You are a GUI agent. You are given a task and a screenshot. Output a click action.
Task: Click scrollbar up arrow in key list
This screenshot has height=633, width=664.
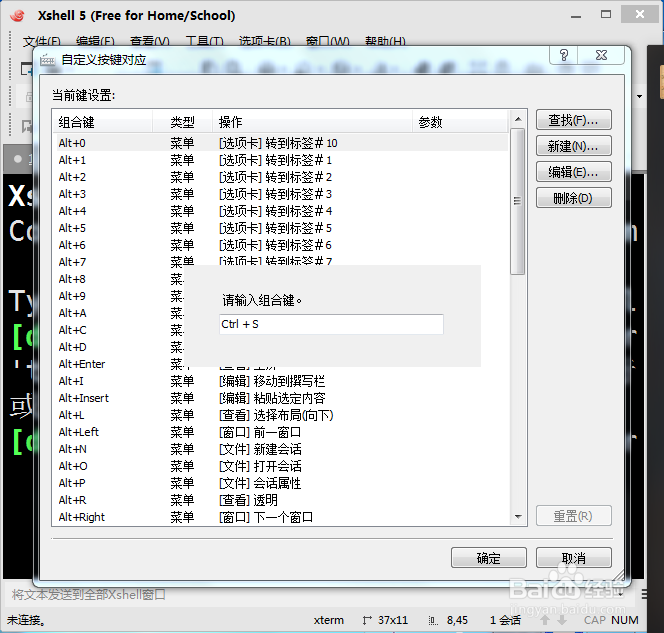coord(518,119)
